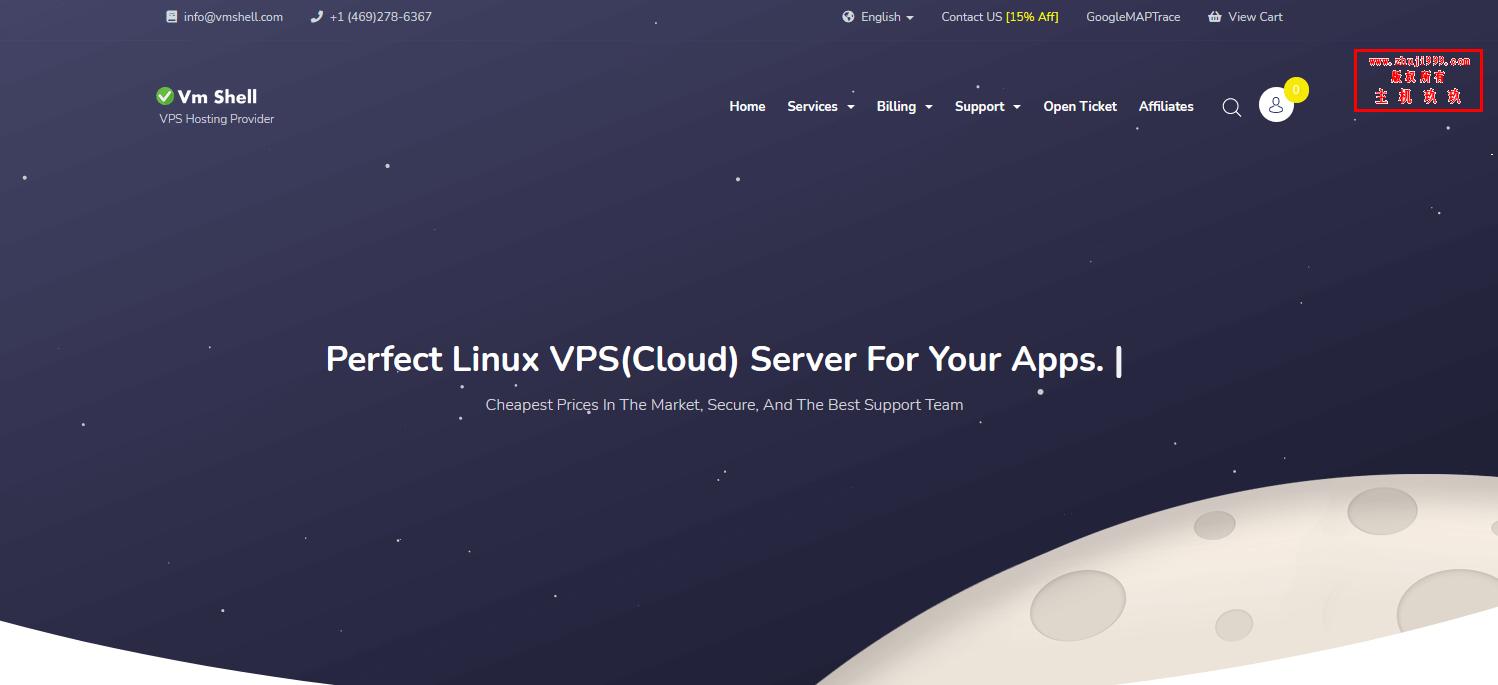The height and width of the screenshot is (685, 1498).
Task: Click the Contact US link
Action: 971,17
